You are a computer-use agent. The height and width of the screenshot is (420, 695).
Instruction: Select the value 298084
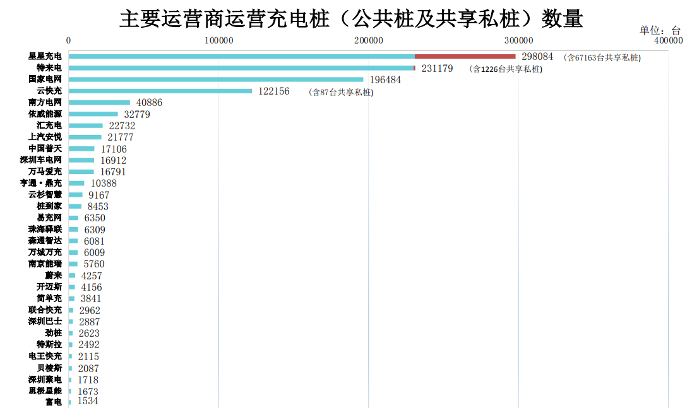click(537, 56)
